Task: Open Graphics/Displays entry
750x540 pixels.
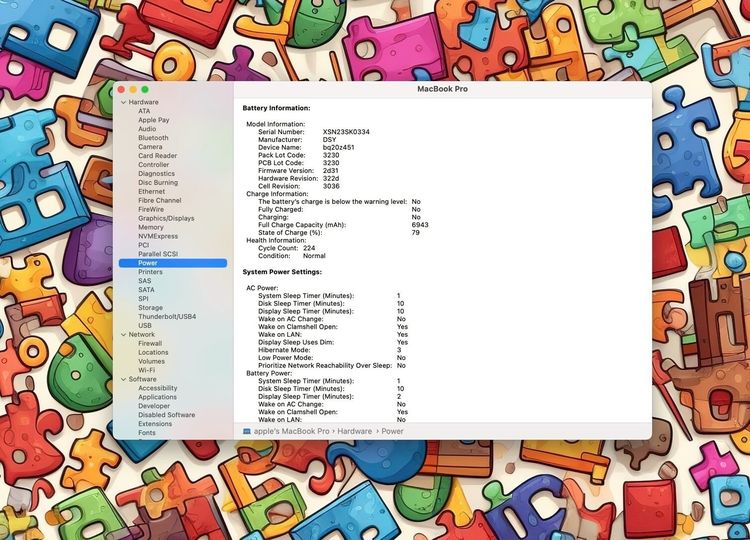Action: click(x=166, y=218)
